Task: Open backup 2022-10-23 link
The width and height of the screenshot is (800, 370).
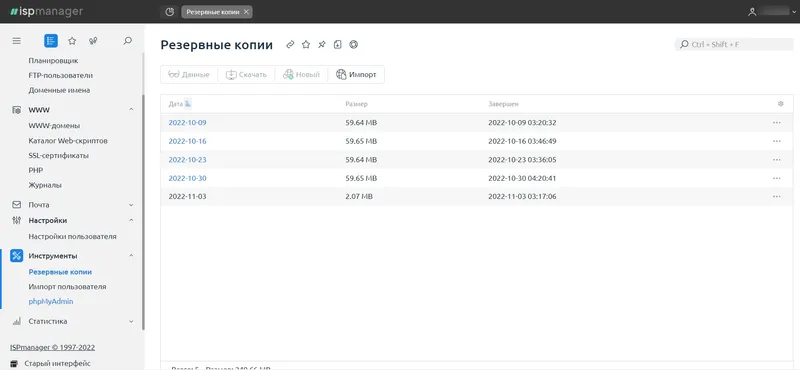Action: click(x=187, y=160)
